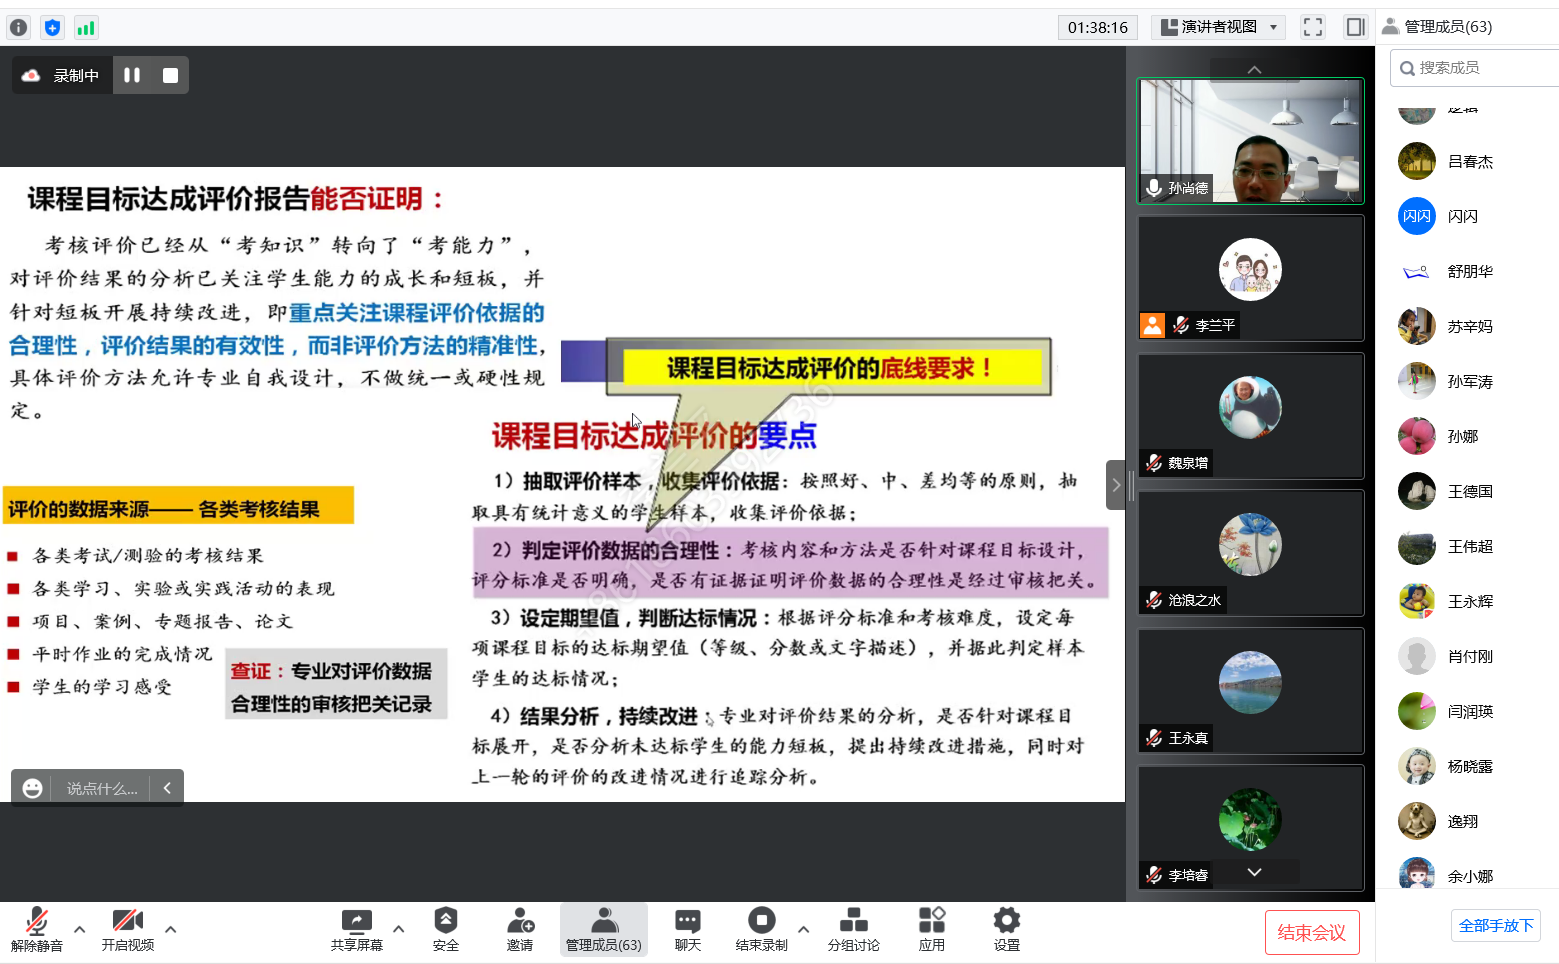This screenshot has width=1559, height=964.
Task: Open 分组讨论 breakout rooms
Action: (853, 929)
